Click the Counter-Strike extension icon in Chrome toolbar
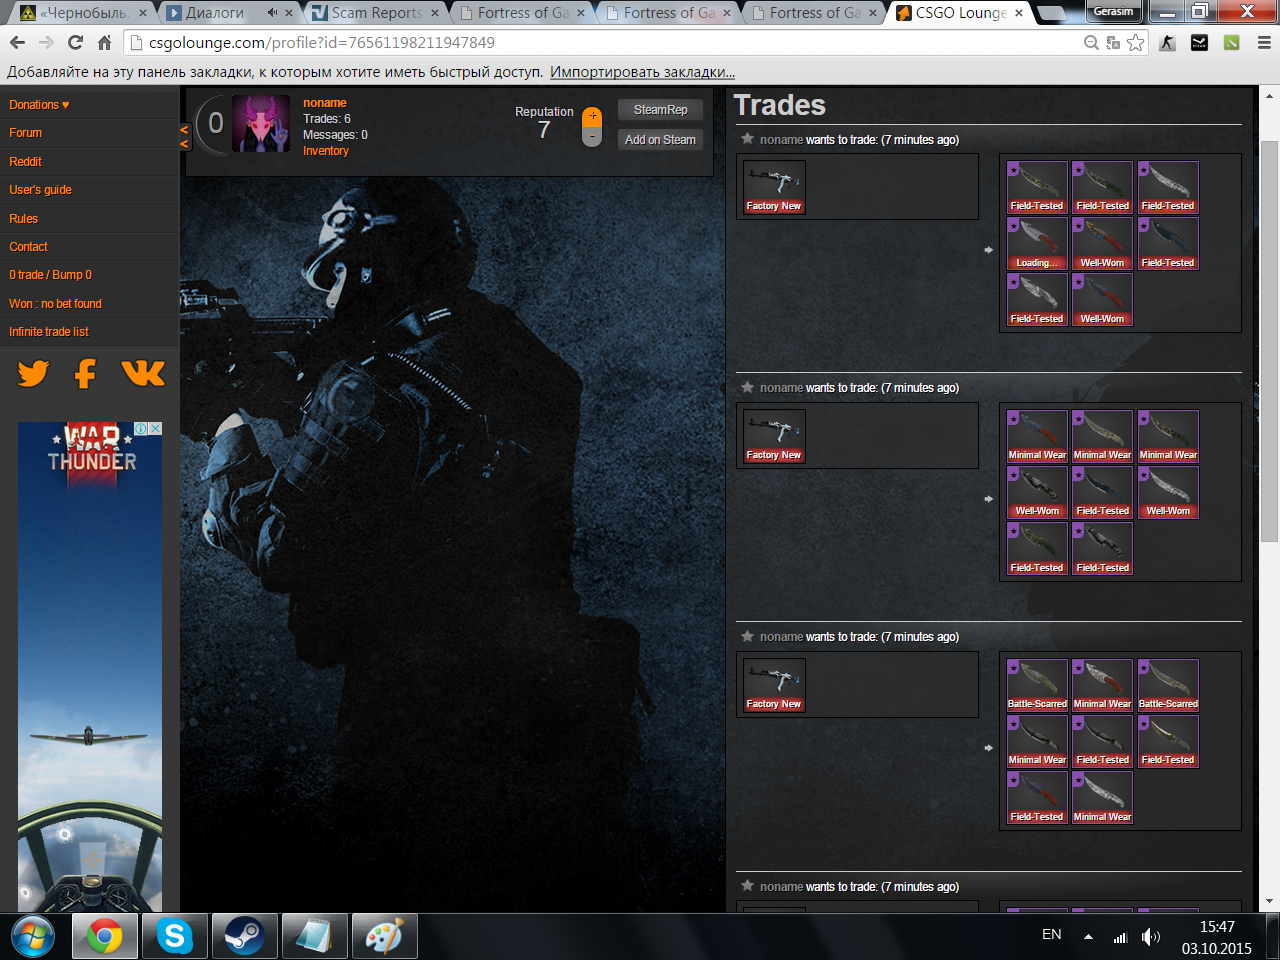Screen dimensions: 1280x960 [x=1167, y=43]
